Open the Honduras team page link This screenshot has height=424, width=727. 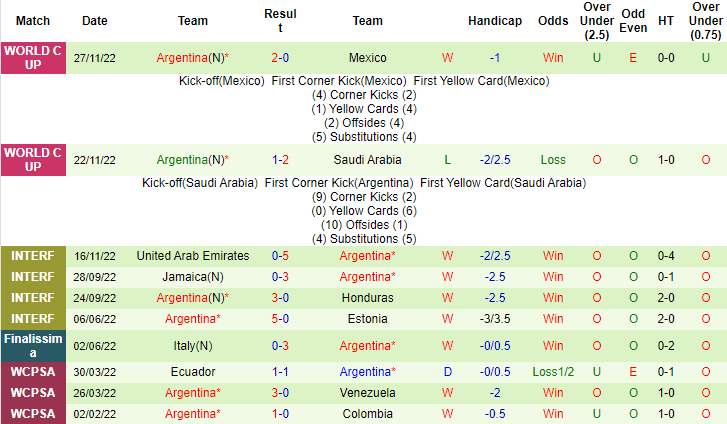pos(367,298)
